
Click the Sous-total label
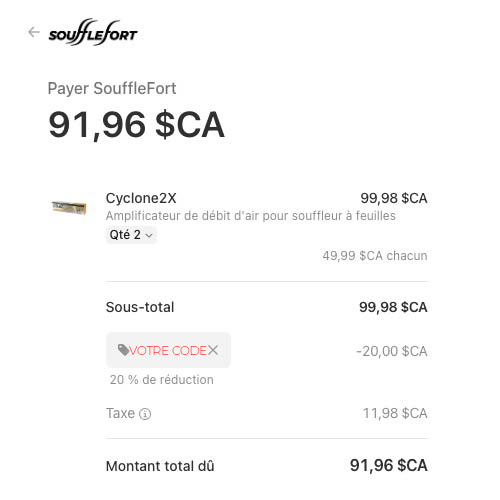coord(140,307)
